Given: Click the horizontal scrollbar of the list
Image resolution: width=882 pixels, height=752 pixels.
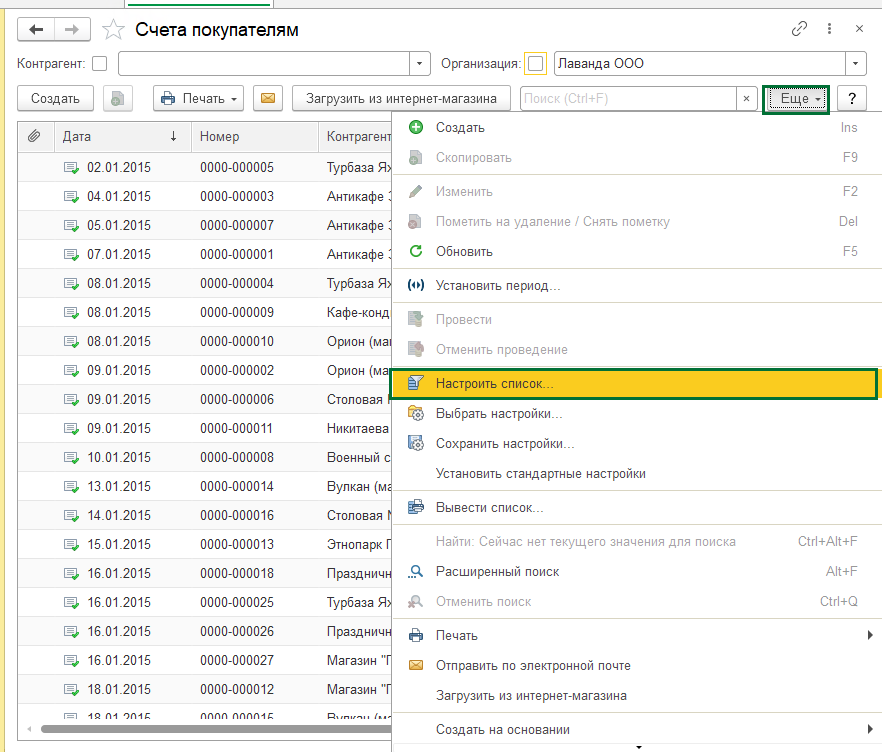Looking at the screenshot, I should (x=217, y=729).
